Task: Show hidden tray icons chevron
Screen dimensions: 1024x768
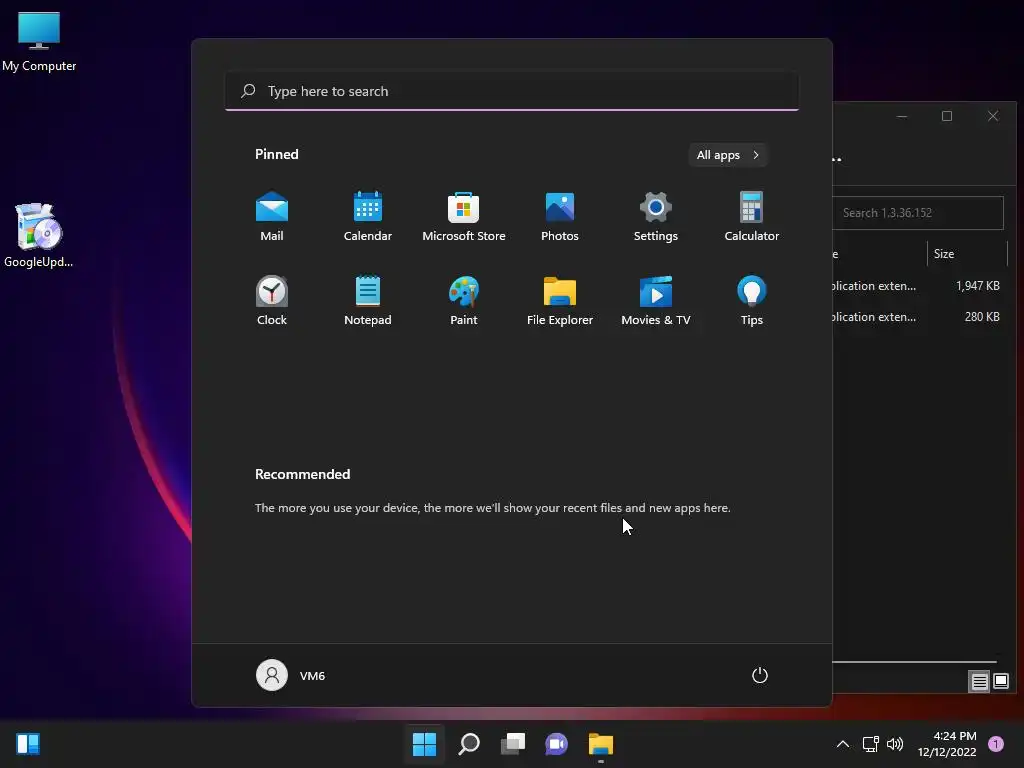Action: click(x=843, y=744)
